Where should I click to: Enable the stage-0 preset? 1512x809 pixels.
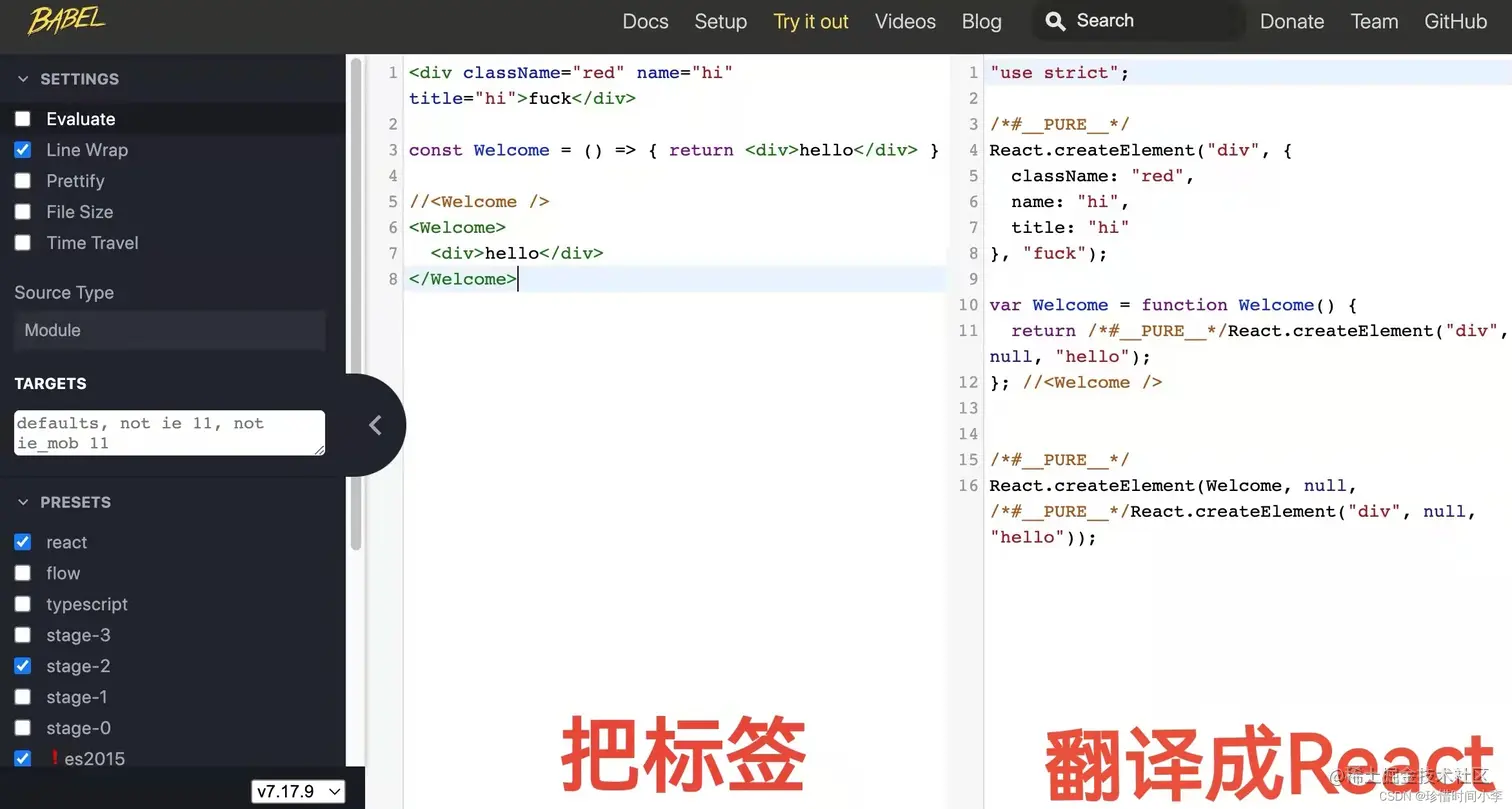[22, 728]
